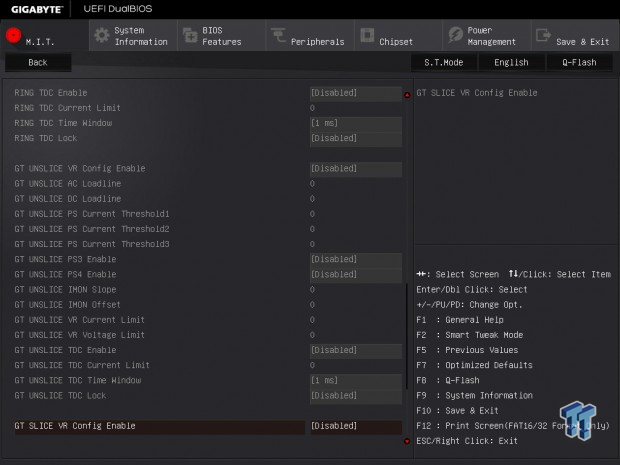This screenshot has height=465, width=620.
Task: Open RING TDC Time Window dropdown
Action: (356, 123)
